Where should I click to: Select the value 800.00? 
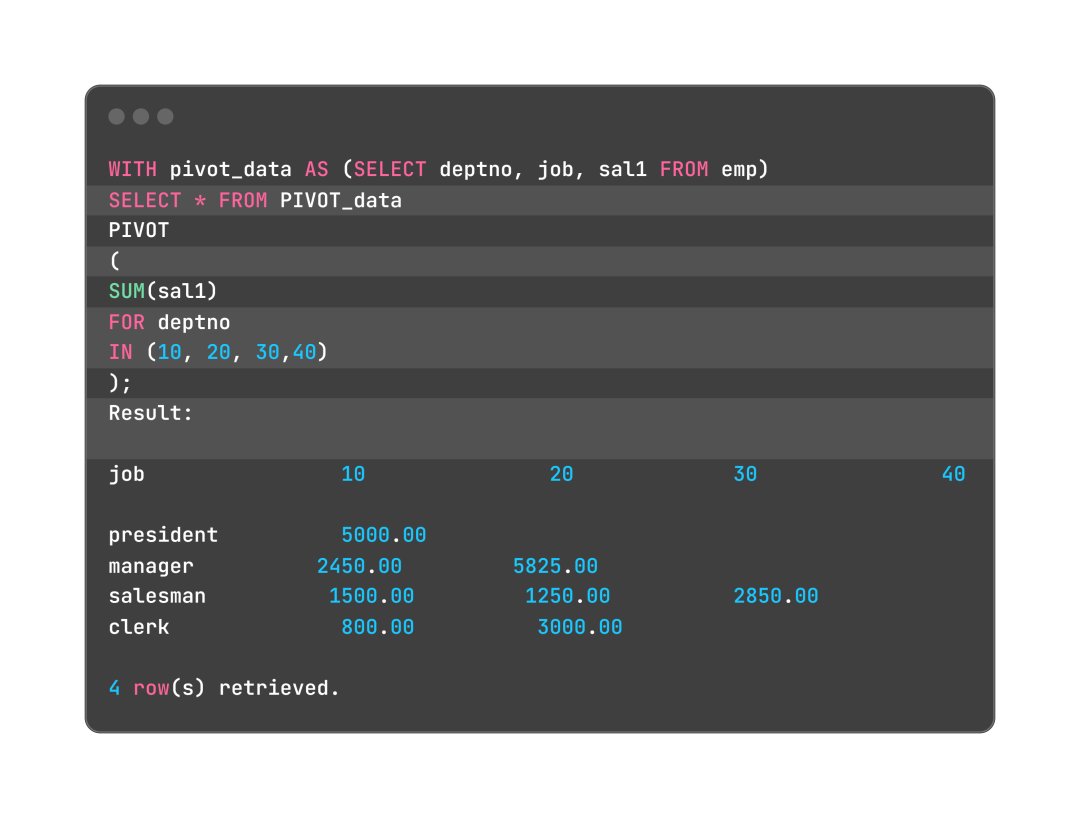tap(377, 627)
